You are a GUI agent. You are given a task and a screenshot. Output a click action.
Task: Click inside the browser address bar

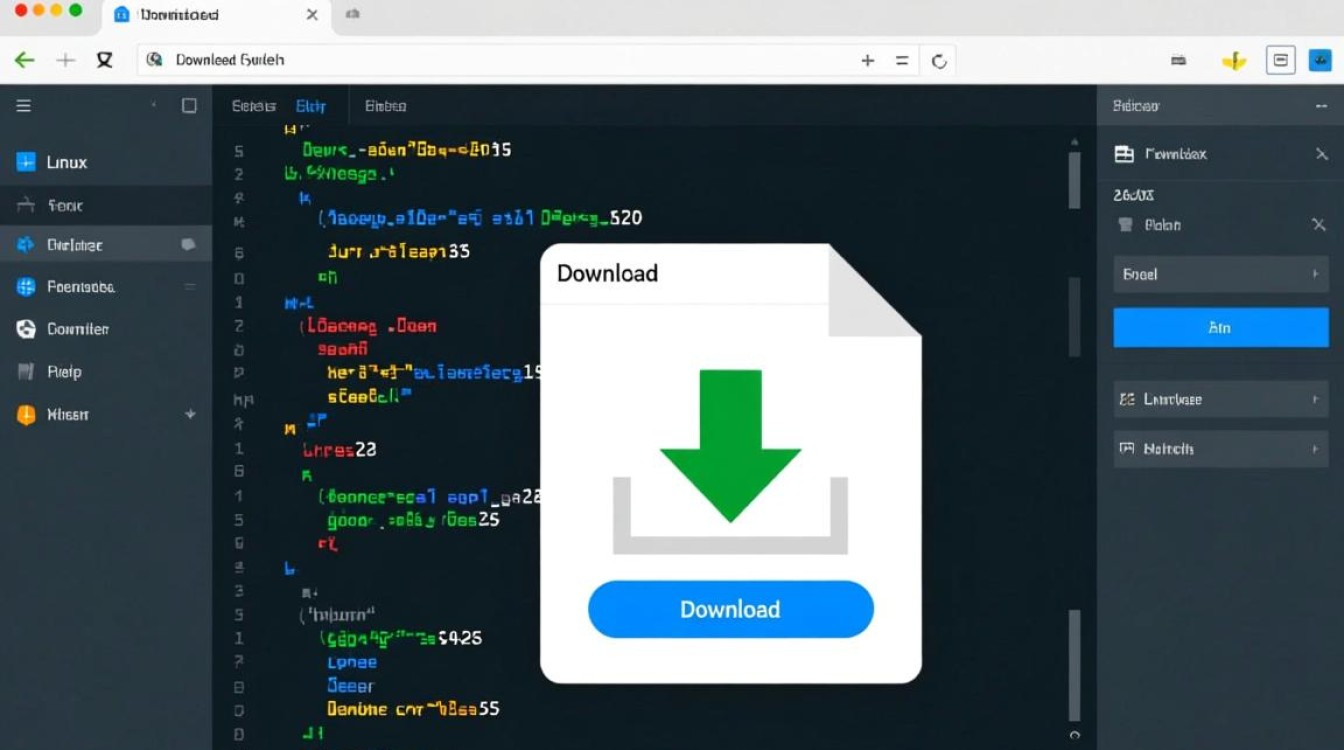[x=500, y=60]
